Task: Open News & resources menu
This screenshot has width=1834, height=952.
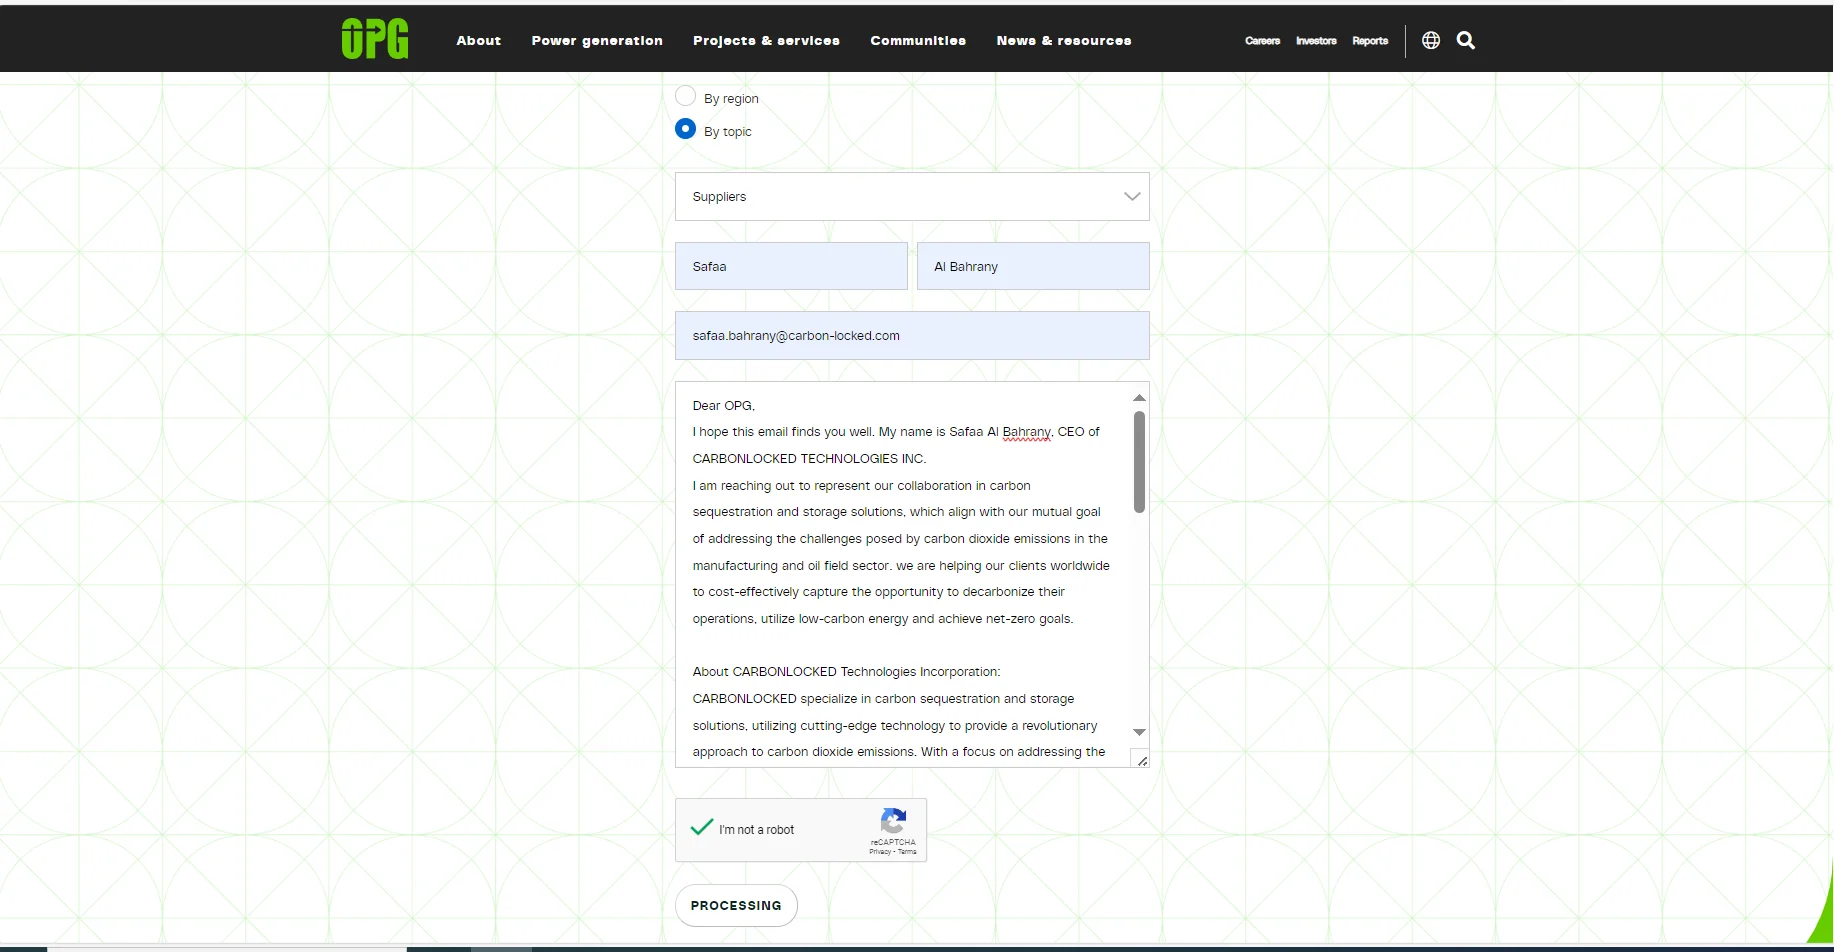Action: click(1064, 41)
